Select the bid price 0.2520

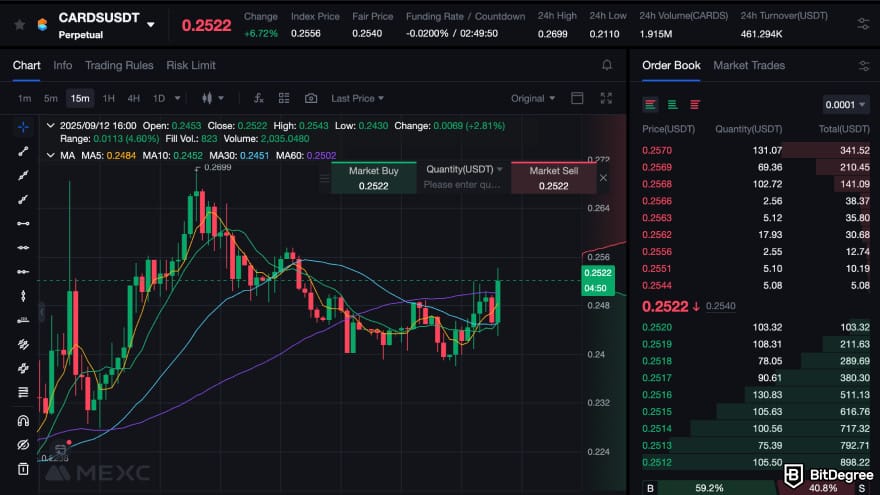657,327
